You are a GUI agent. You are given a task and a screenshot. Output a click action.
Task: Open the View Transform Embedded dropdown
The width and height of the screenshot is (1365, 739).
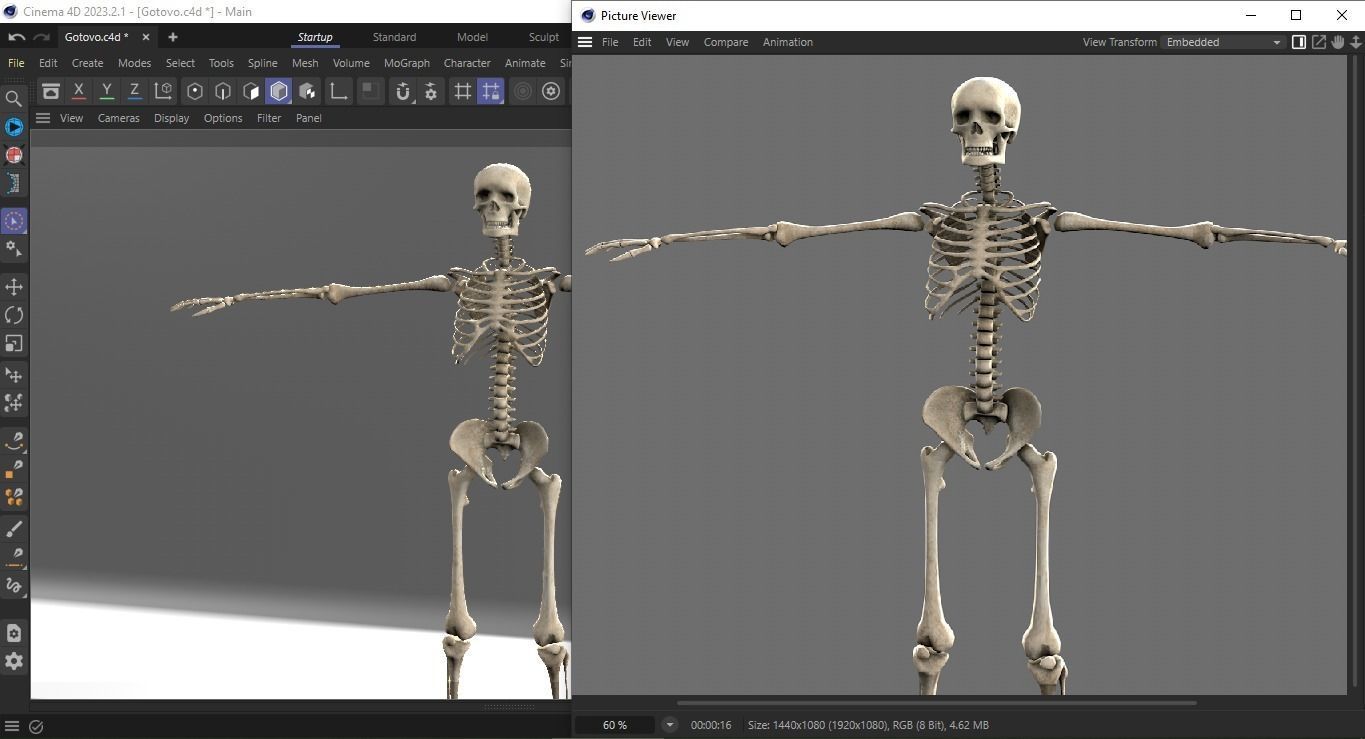pyautogui.click(x=1223, y=42)
